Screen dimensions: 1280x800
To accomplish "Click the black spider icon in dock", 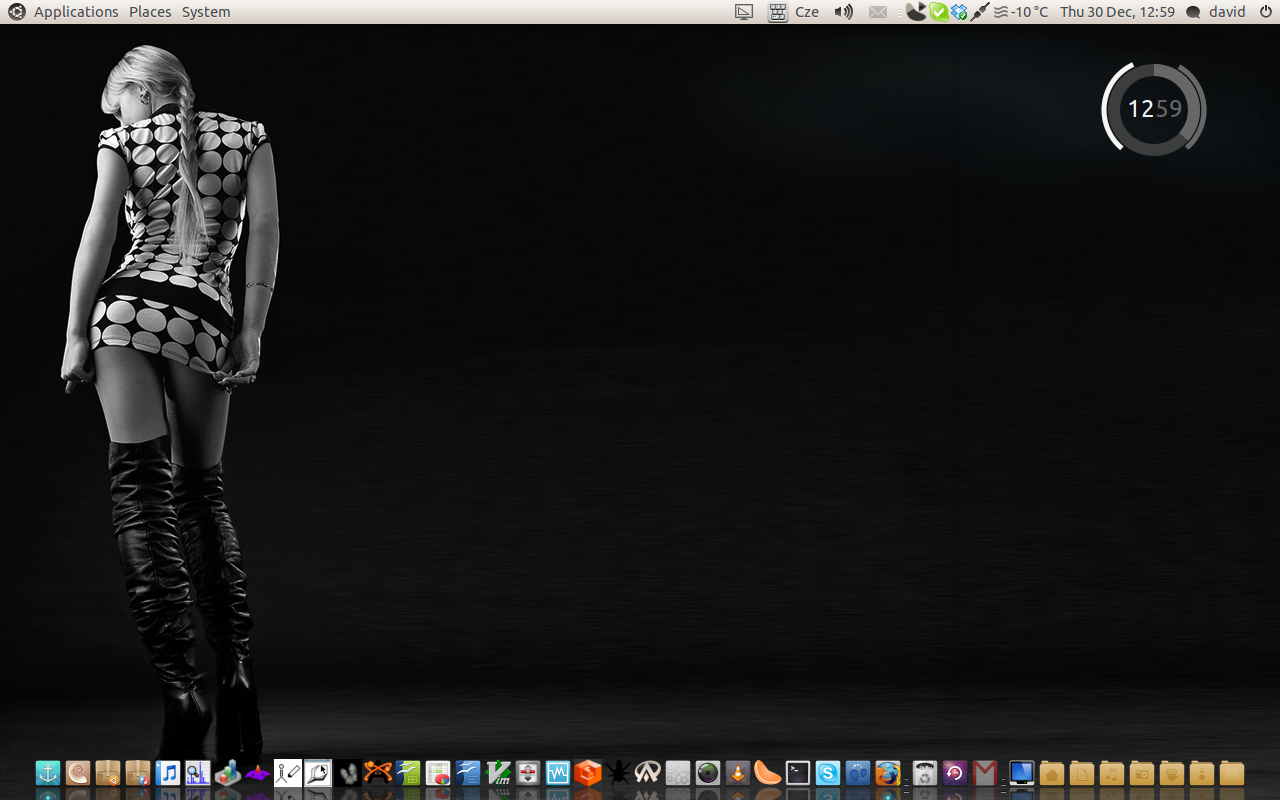I will [x=618, y=773].
